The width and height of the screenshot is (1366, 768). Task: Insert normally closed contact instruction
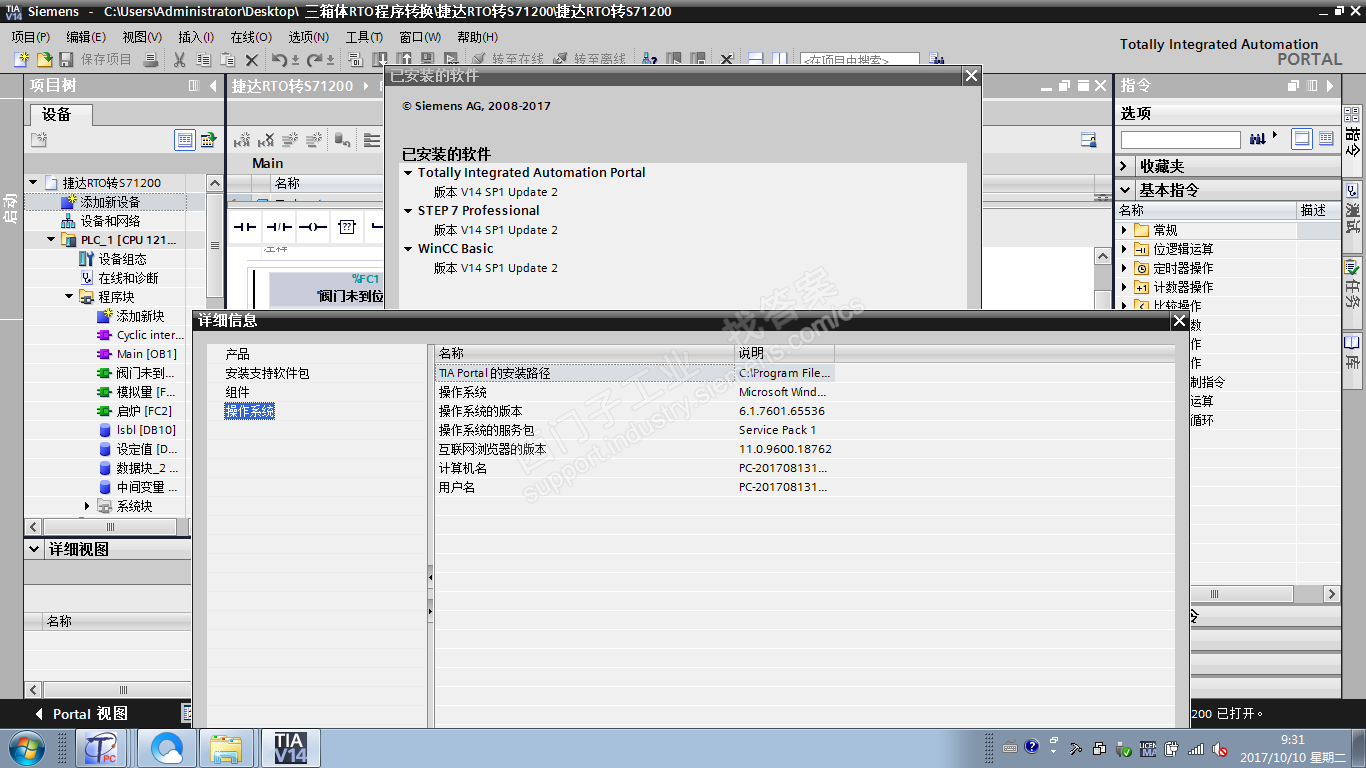(279, 228)
